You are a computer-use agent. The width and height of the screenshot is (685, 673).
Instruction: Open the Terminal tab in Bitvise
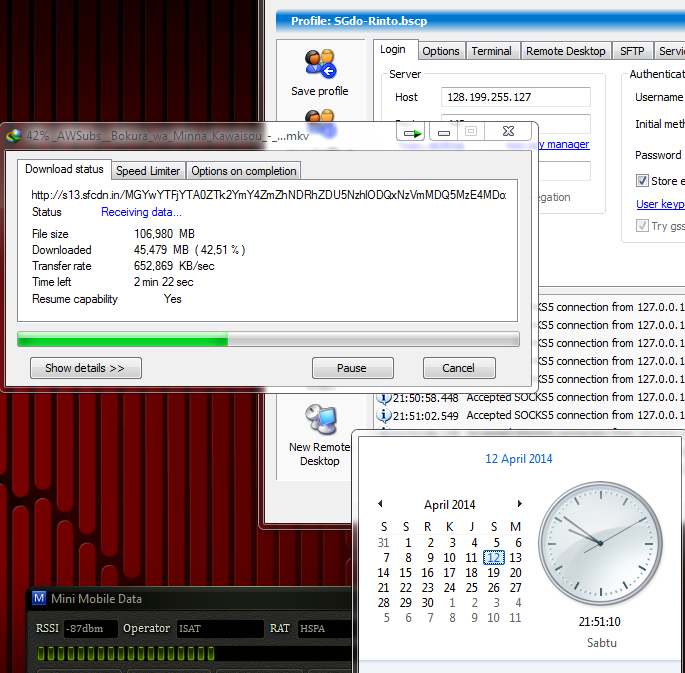[491, 51]
